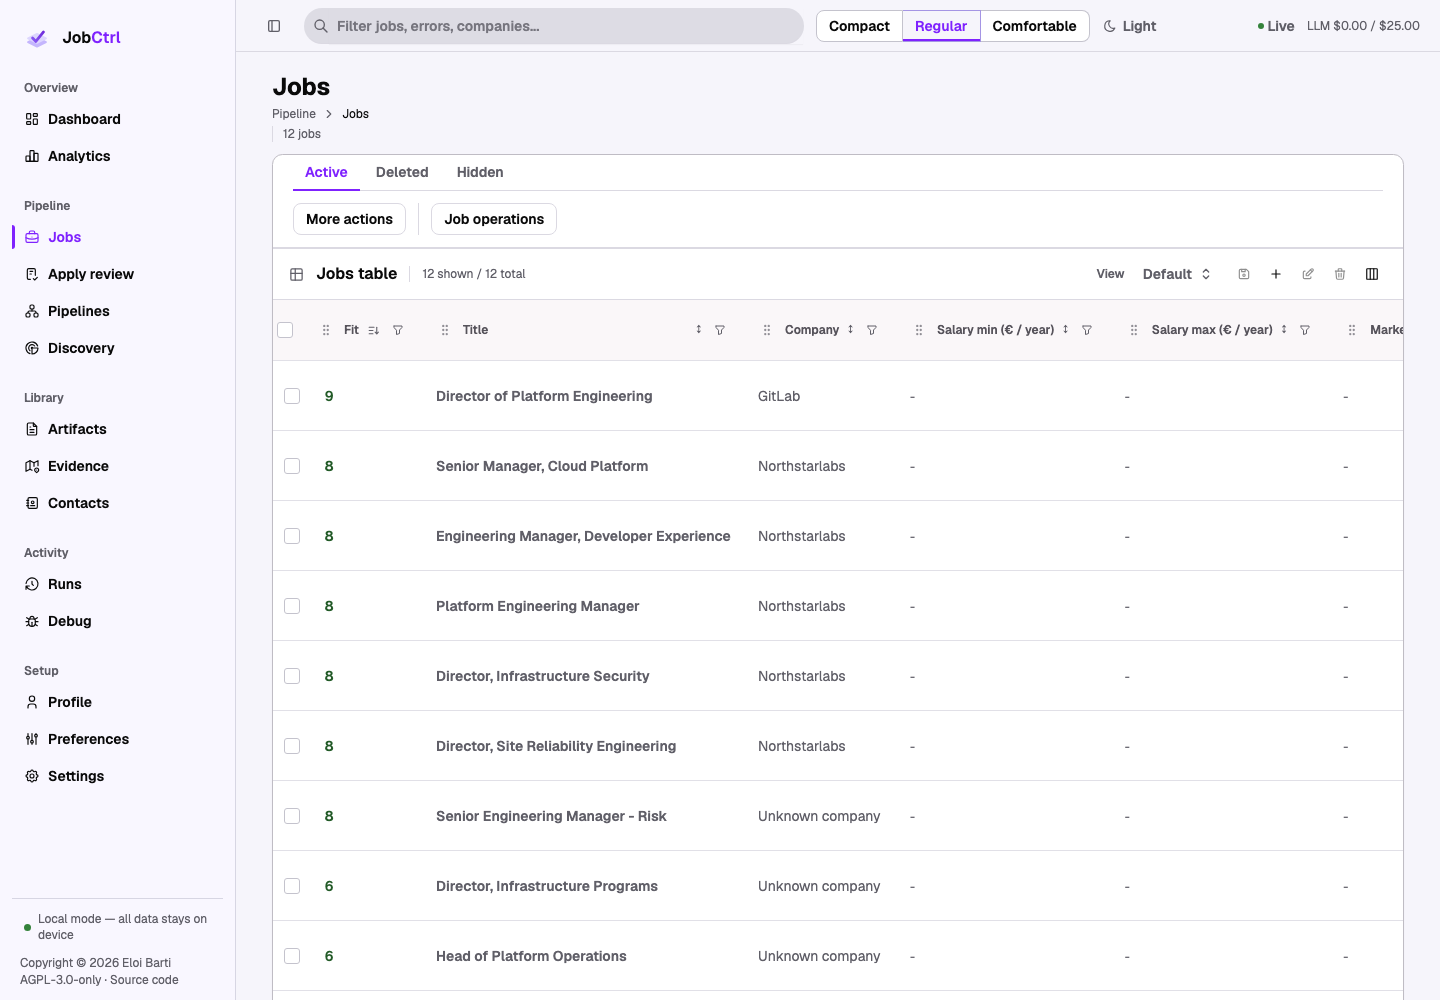Image resolution: width=1440 pixels, height=1000 pixels.
Task: Open the More actions menu
Action: [349, 219]
